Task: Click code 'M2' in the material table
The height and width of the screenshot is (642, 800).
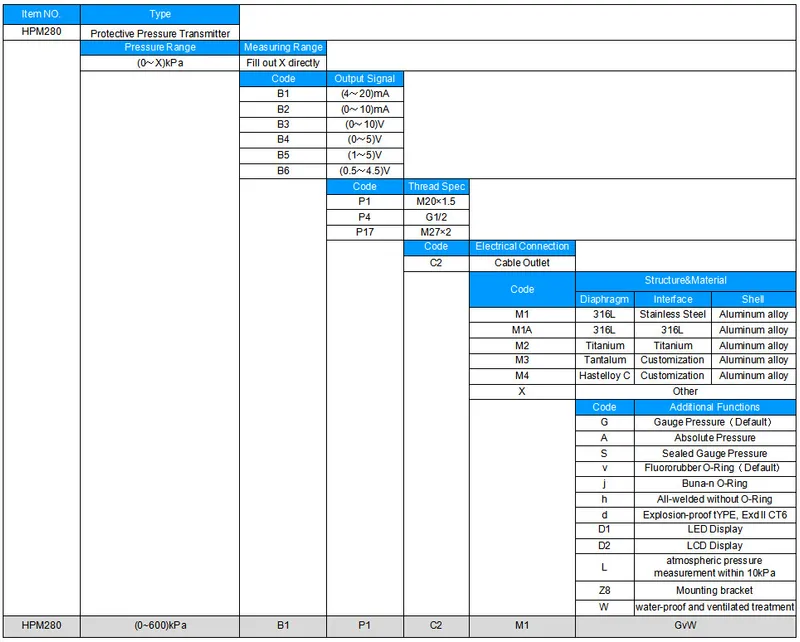Action: pos(522,345)
